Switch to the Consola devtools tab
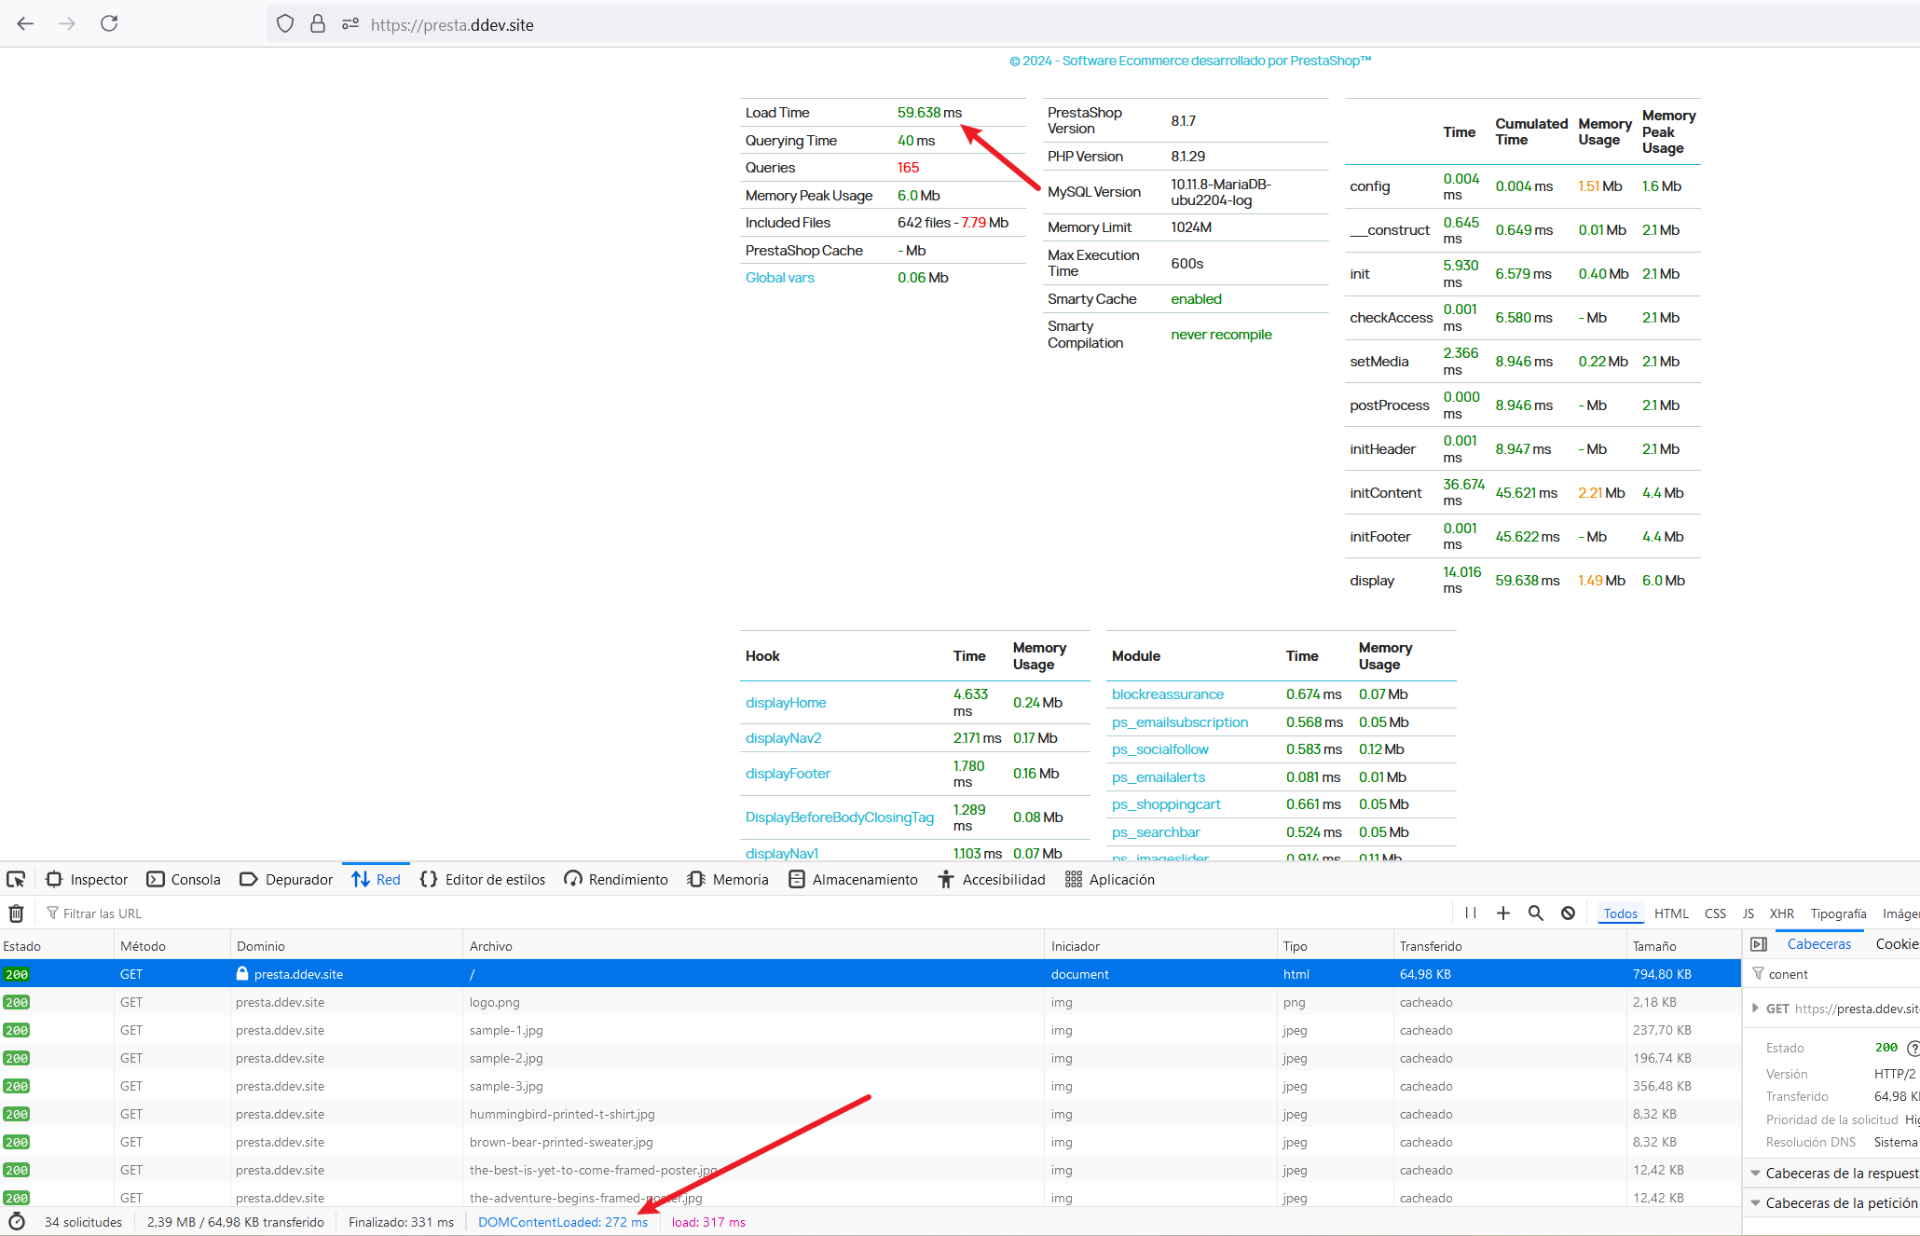Viewport: 1920px width, 1236px height. pos(184,880)
